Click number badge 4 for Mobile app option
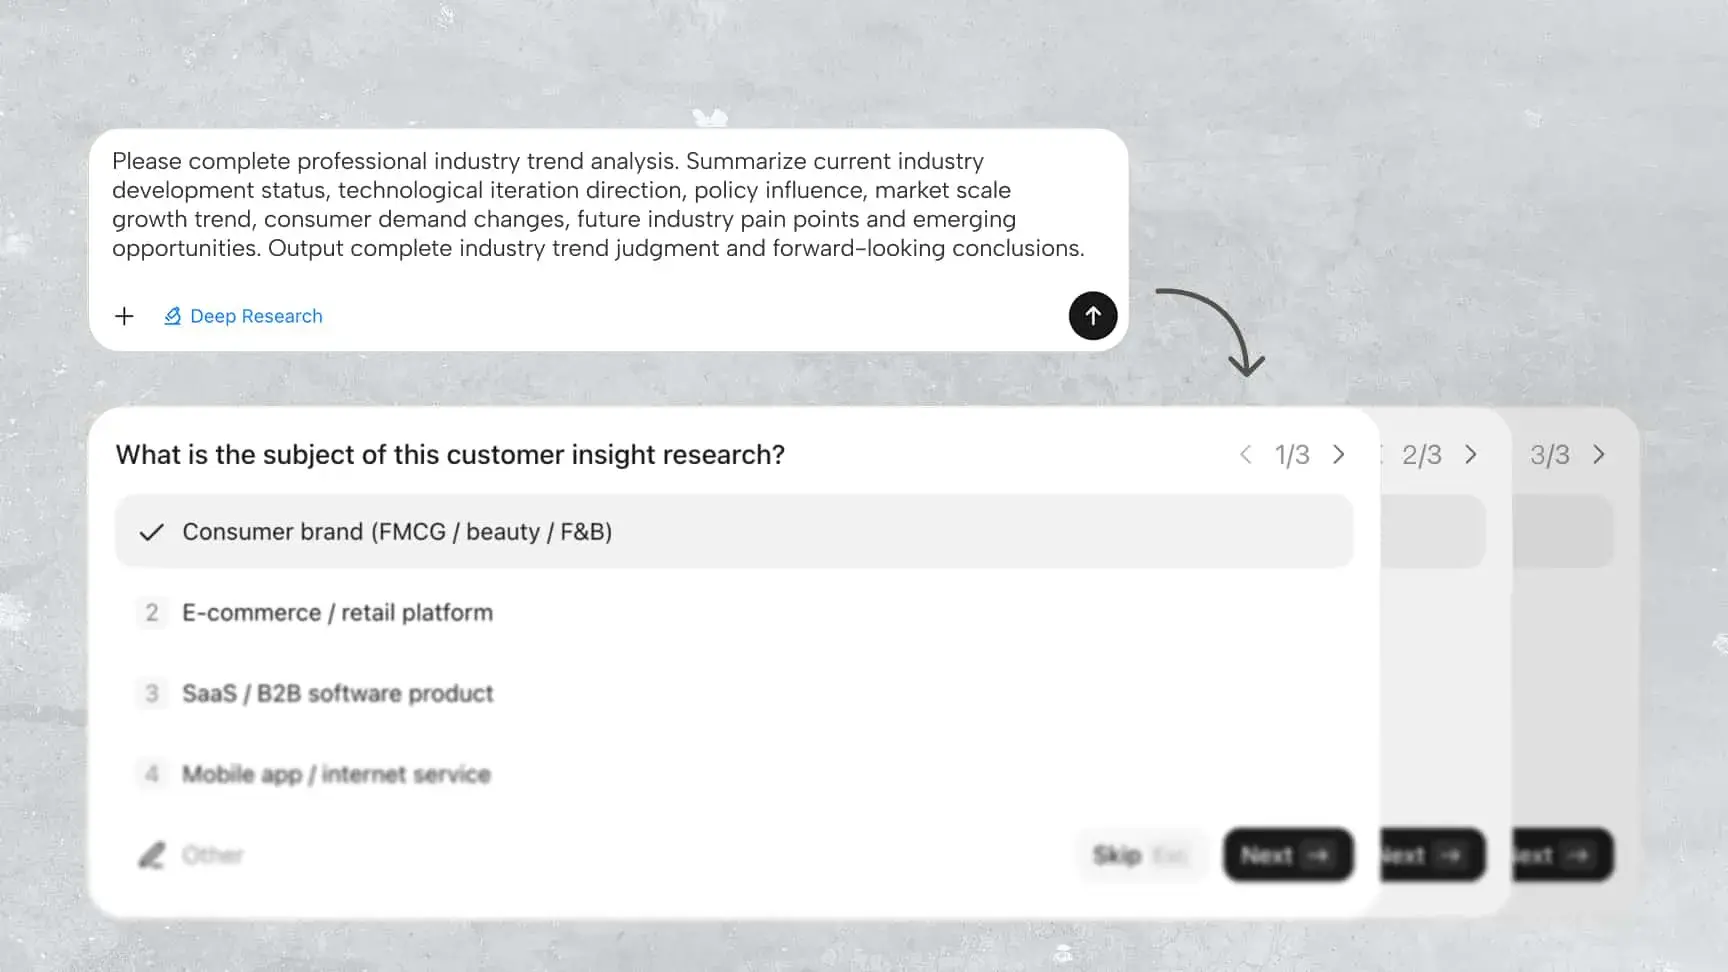 pos(151,774)
